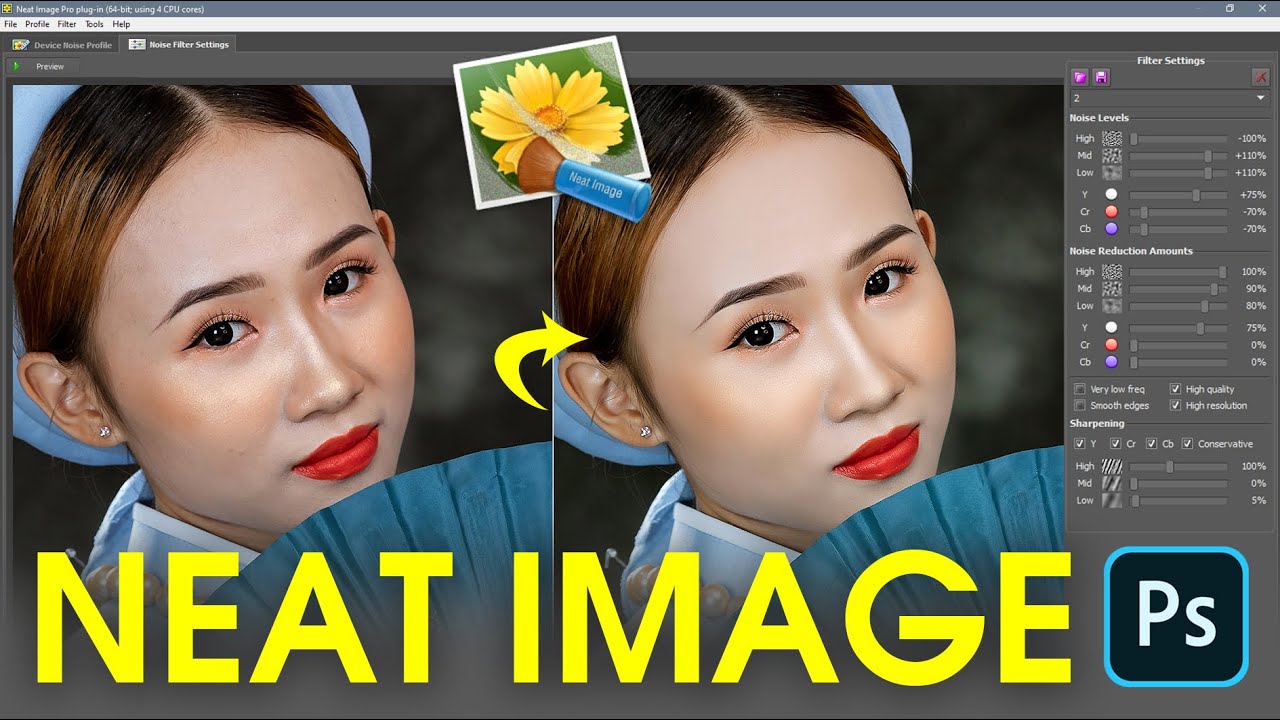The image size is (1280, 720).
Task: Click the Noise Levels High slider
Action: [x=1178, y=139]
